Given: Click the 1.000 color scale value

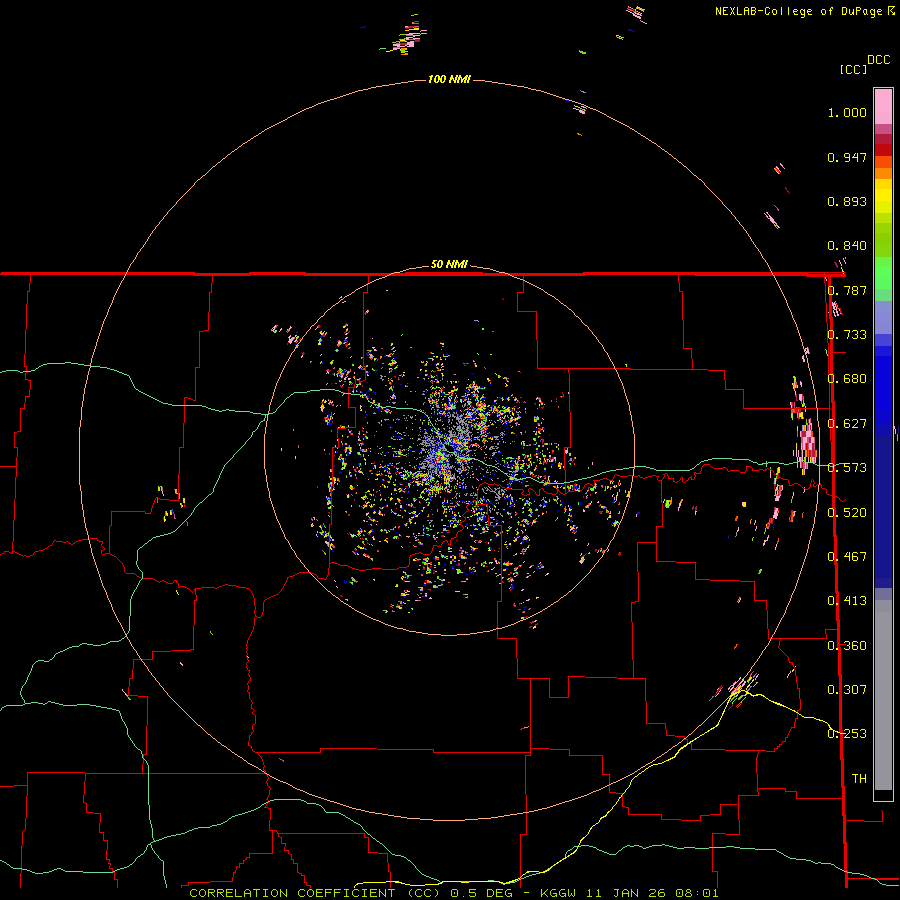Looking at the screenshot, I should (847, 112).
